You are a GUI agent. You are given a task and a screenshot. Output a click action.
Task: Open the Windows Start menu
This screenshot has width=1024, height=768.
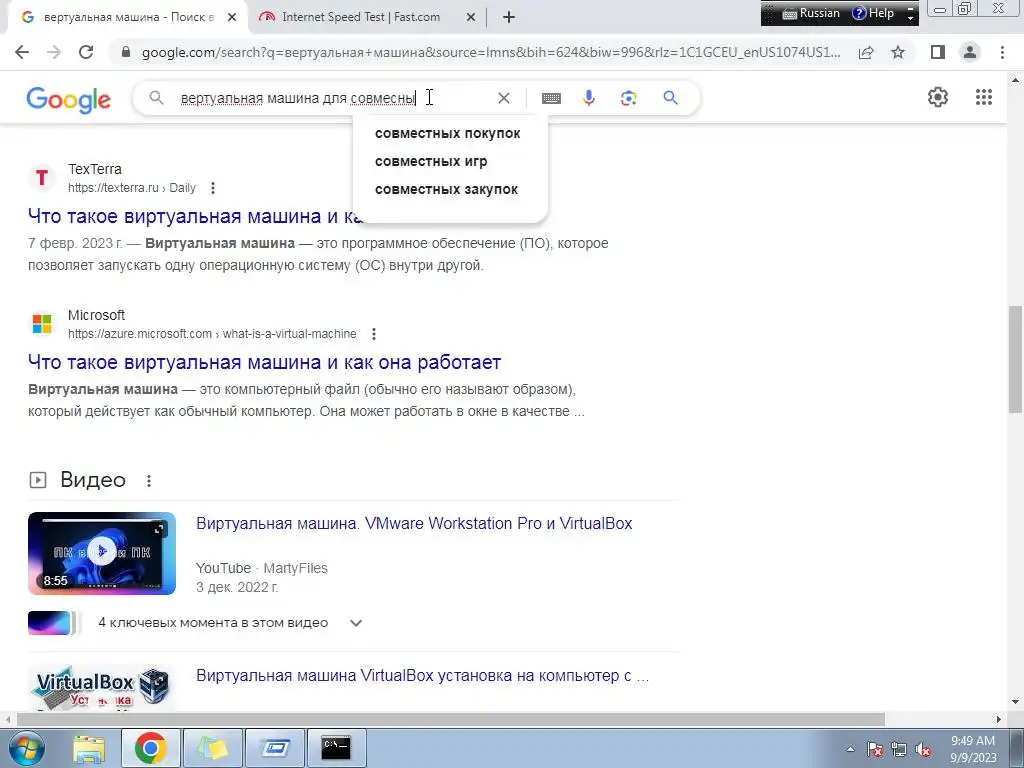click(26, 748)
